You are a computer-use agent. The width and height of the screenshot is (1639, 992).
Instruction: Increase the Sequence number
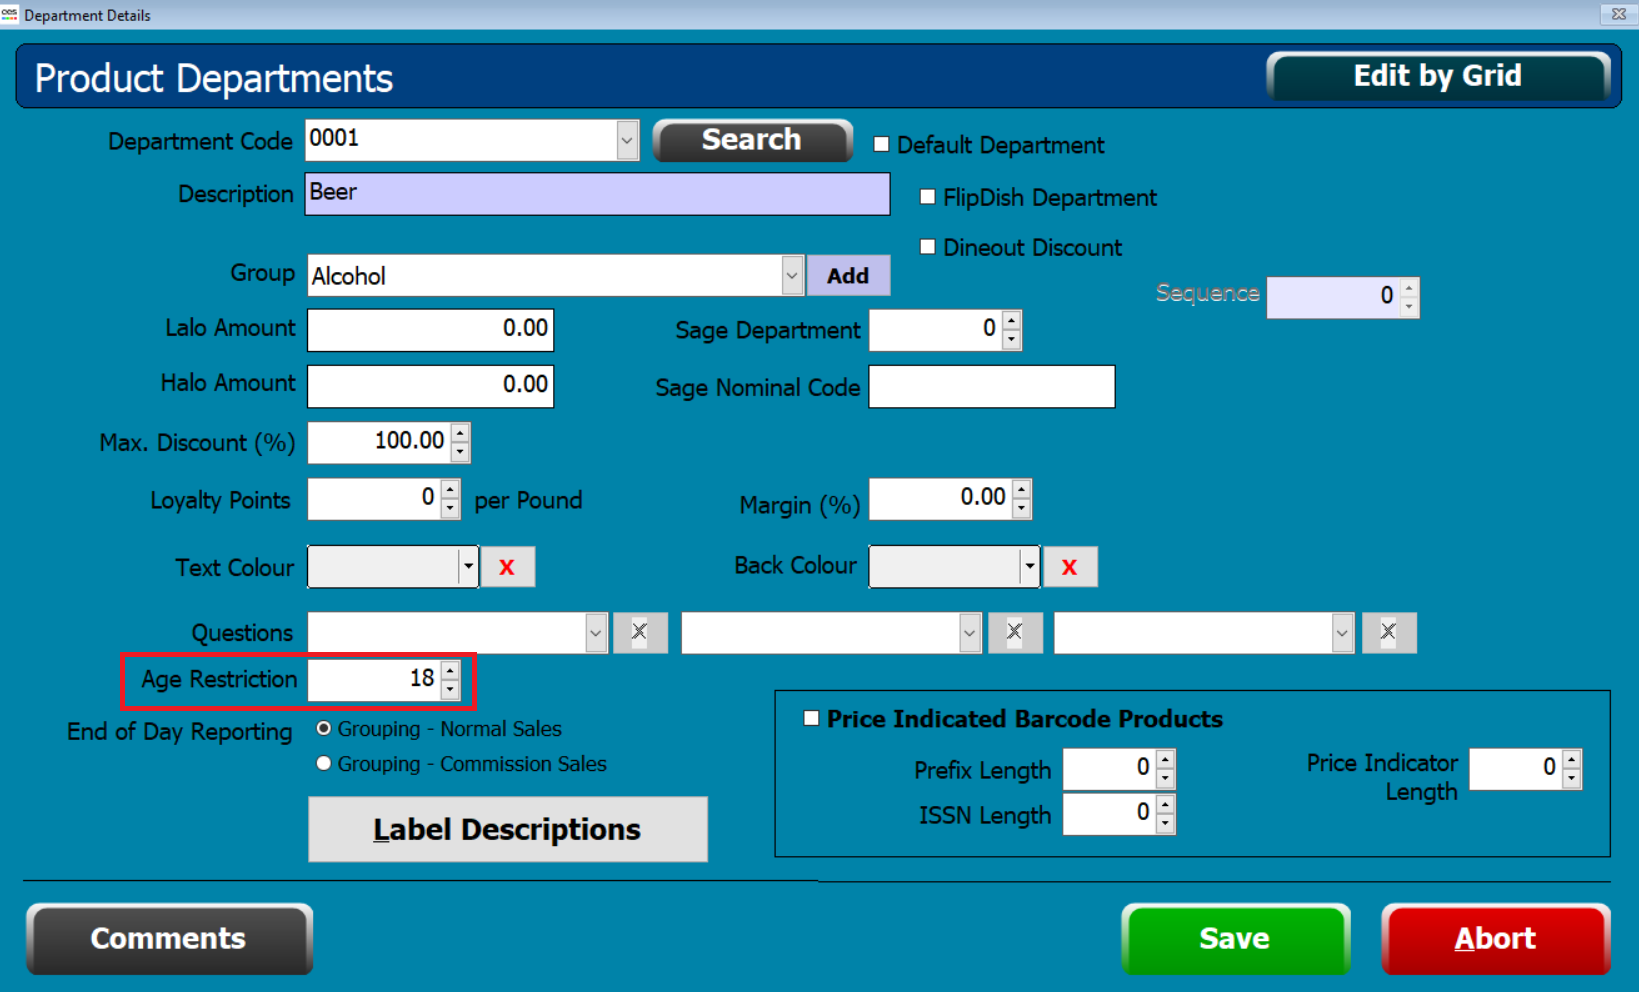[1409, 288]
